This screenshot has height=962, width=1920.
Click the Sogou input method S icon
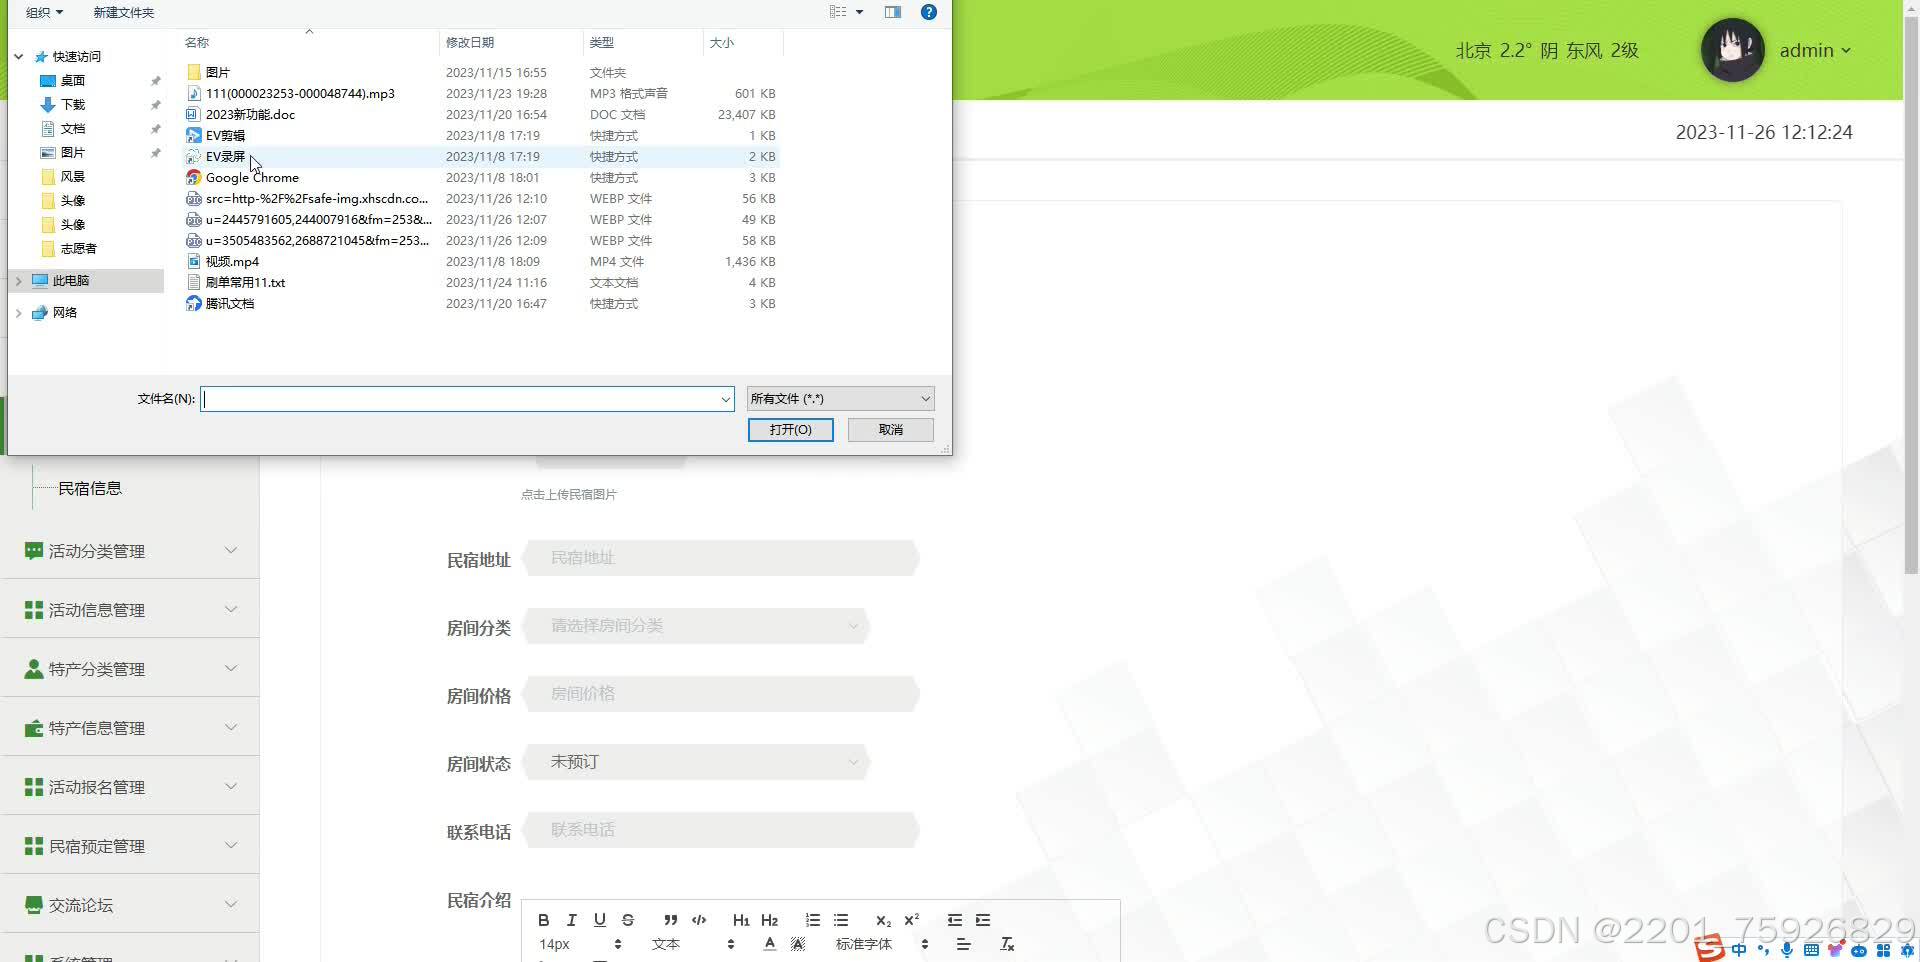coord(1710,947)
